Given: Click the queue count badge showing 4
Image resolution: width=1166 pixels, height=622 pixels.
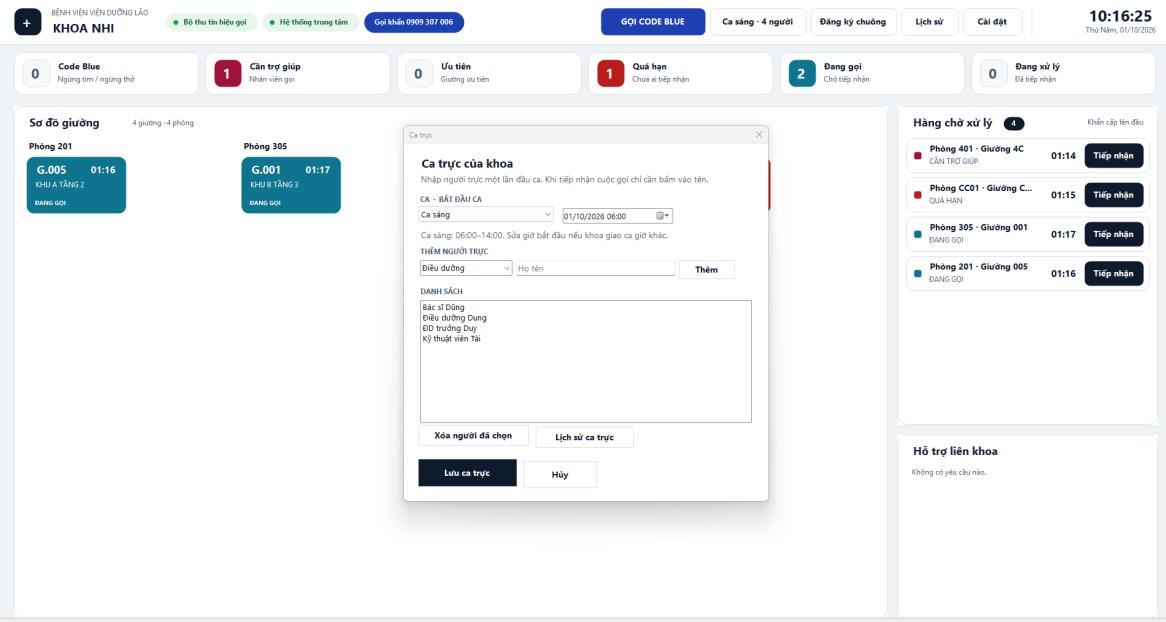Looking at the screenshot, I should [x=1013, y=124].
